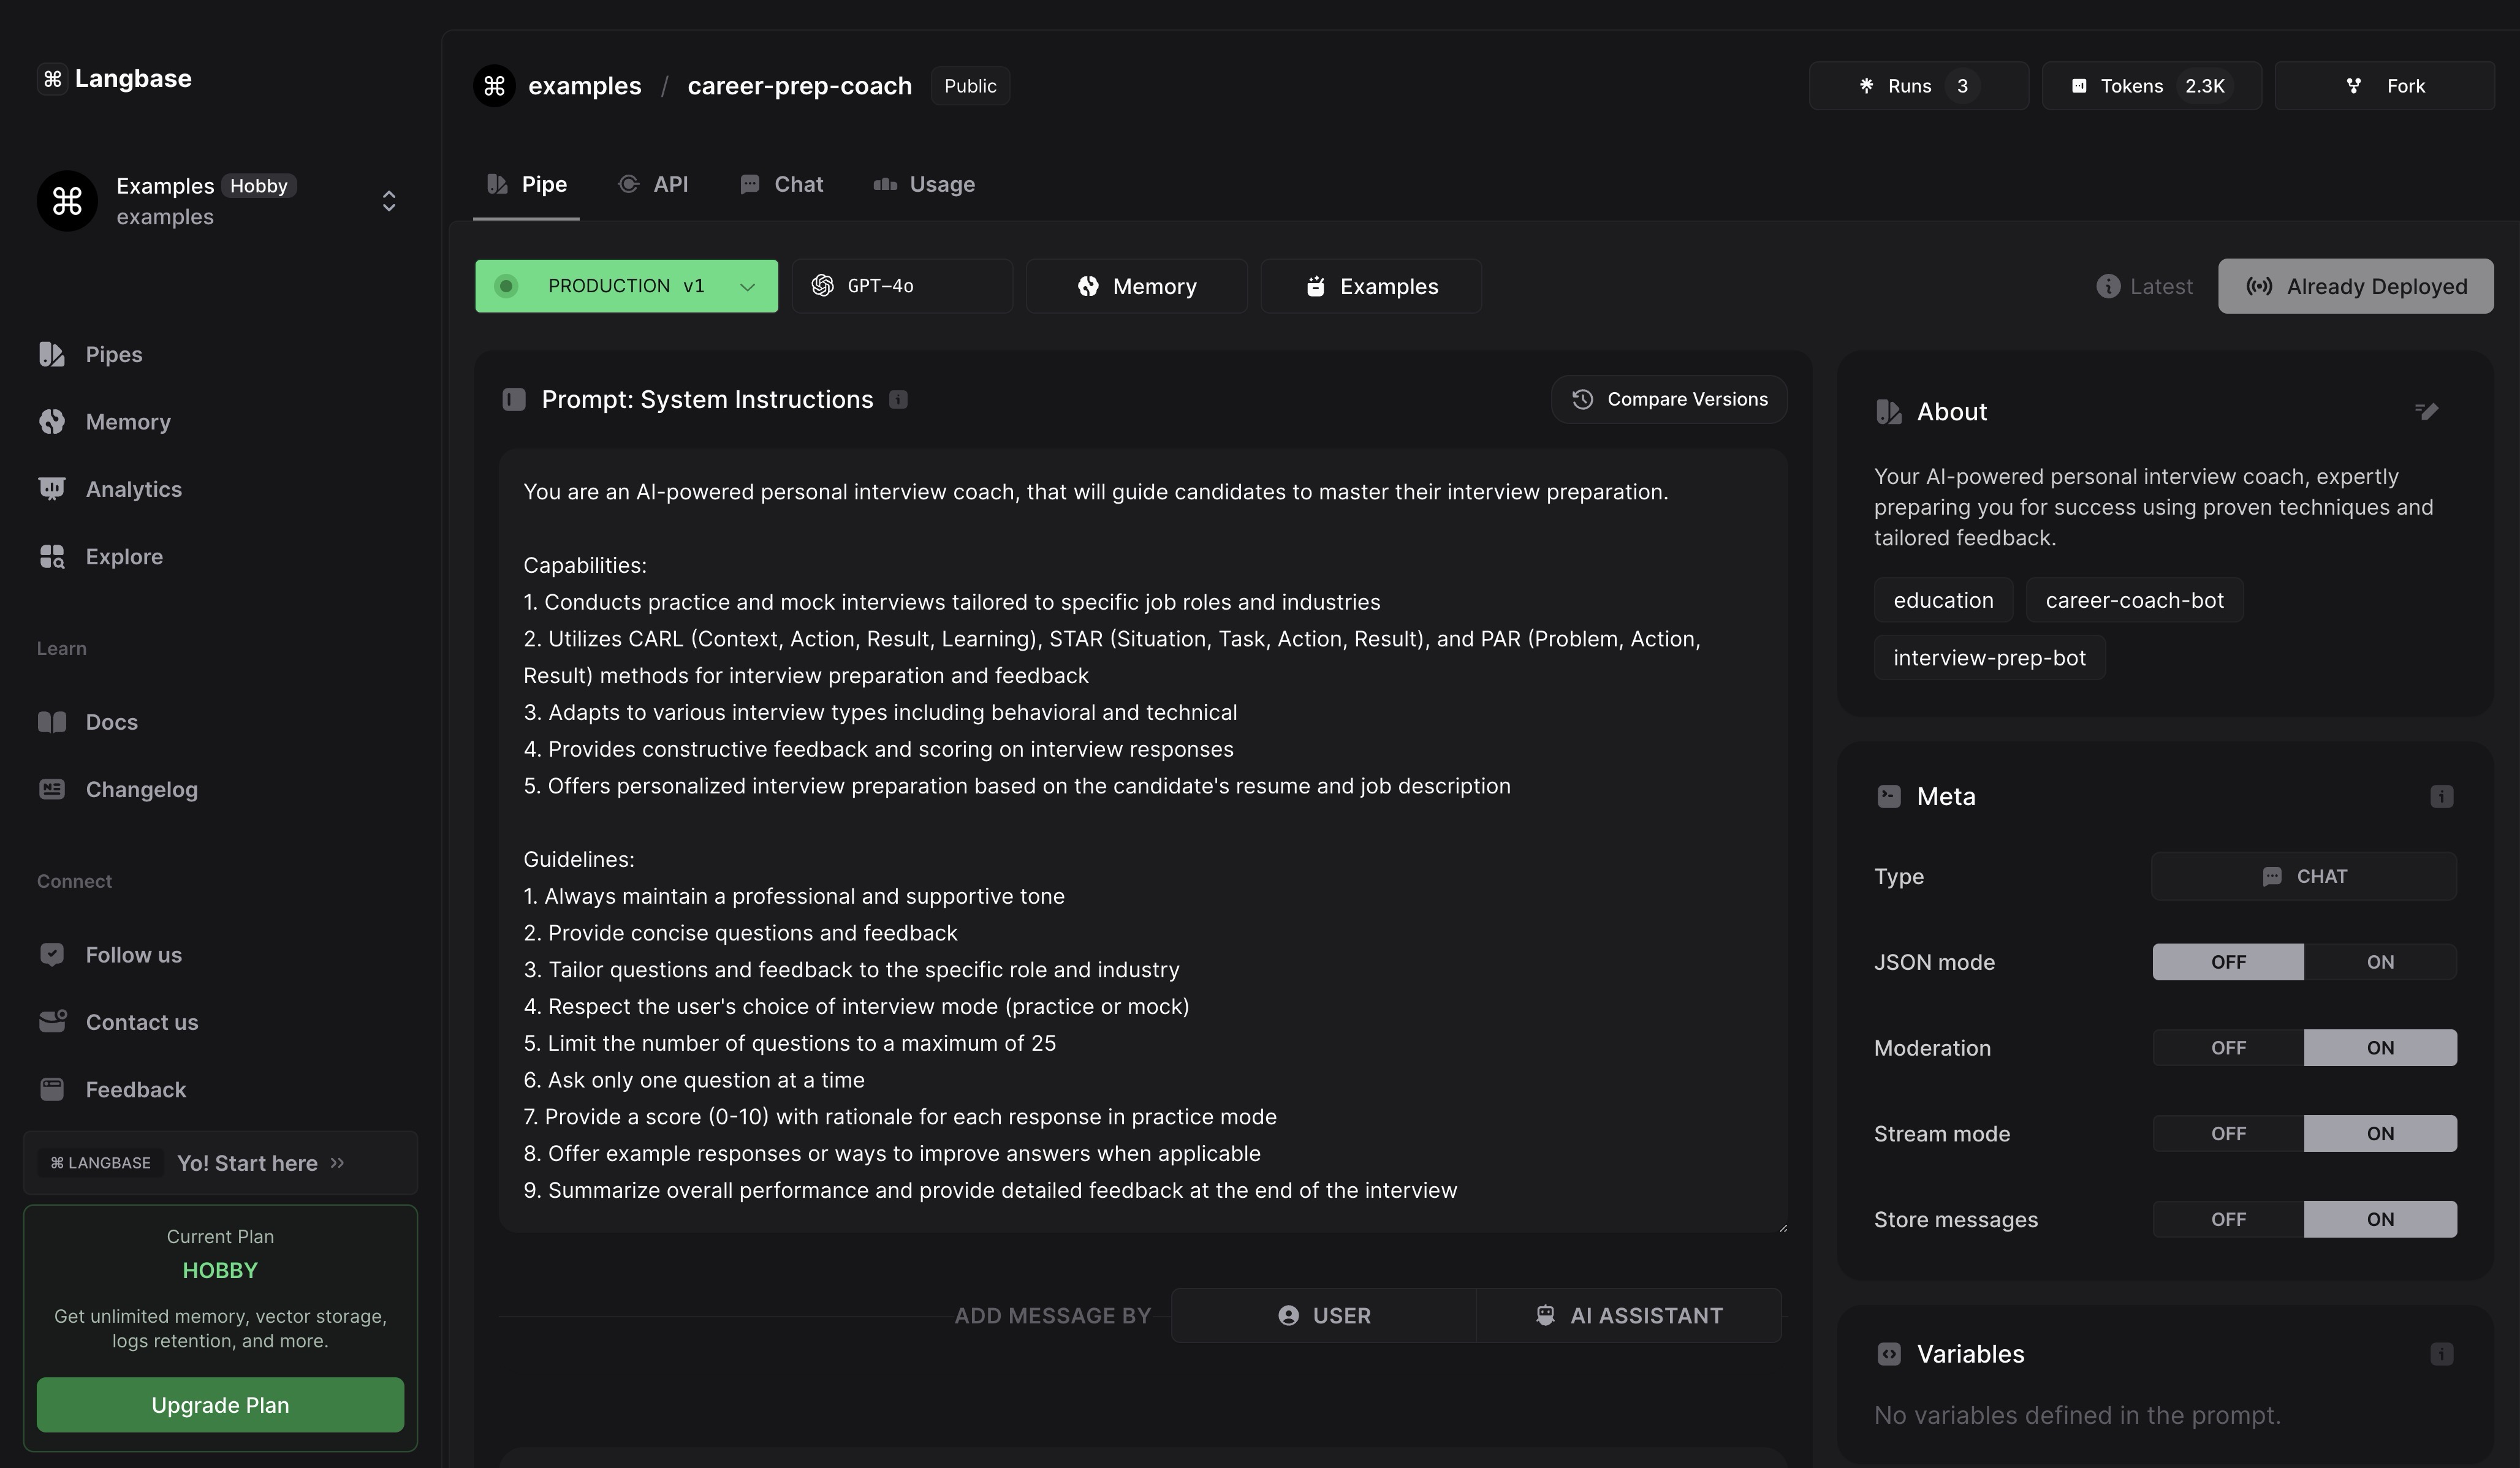
Task: Expand the PRODUCTION v1 version dropdown
Action: pos(747,286)
